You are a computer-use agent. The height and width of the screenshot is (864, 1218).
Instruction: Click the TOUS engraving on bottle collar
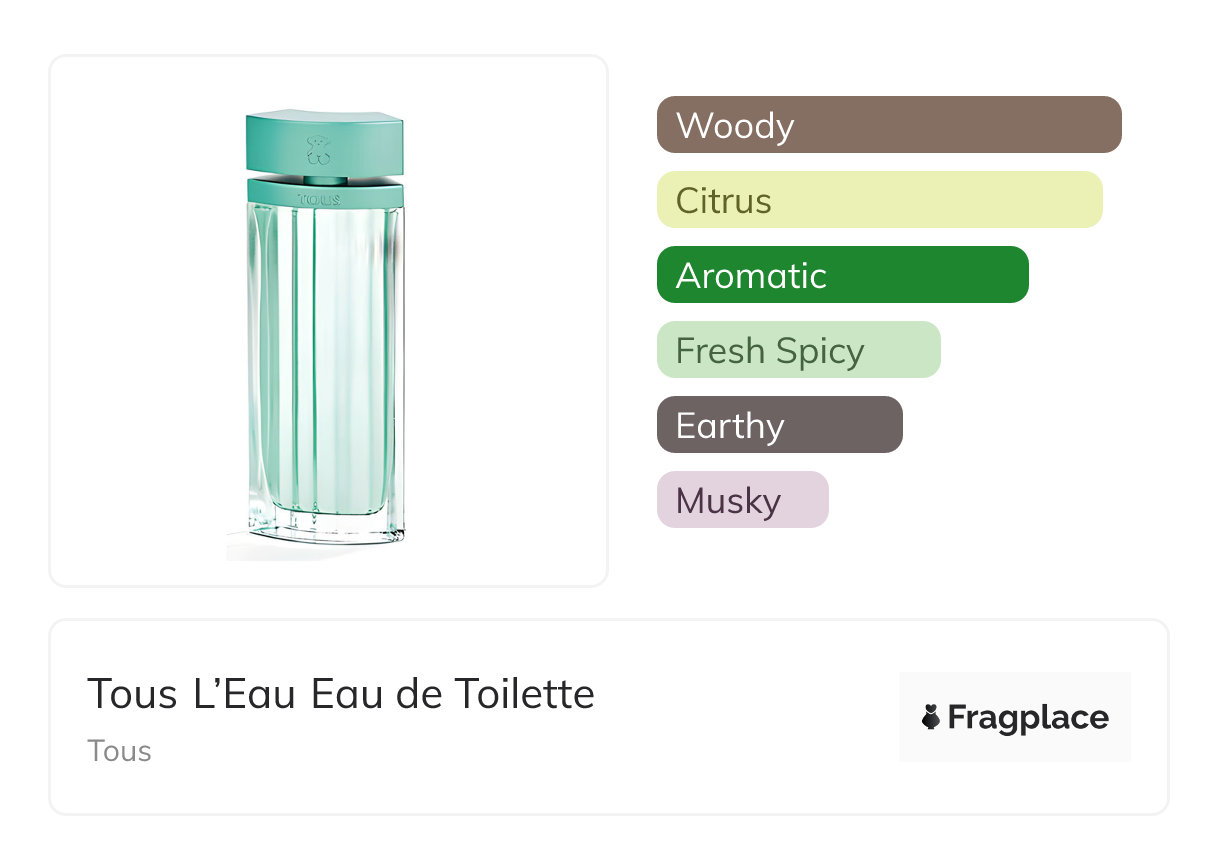318,199
